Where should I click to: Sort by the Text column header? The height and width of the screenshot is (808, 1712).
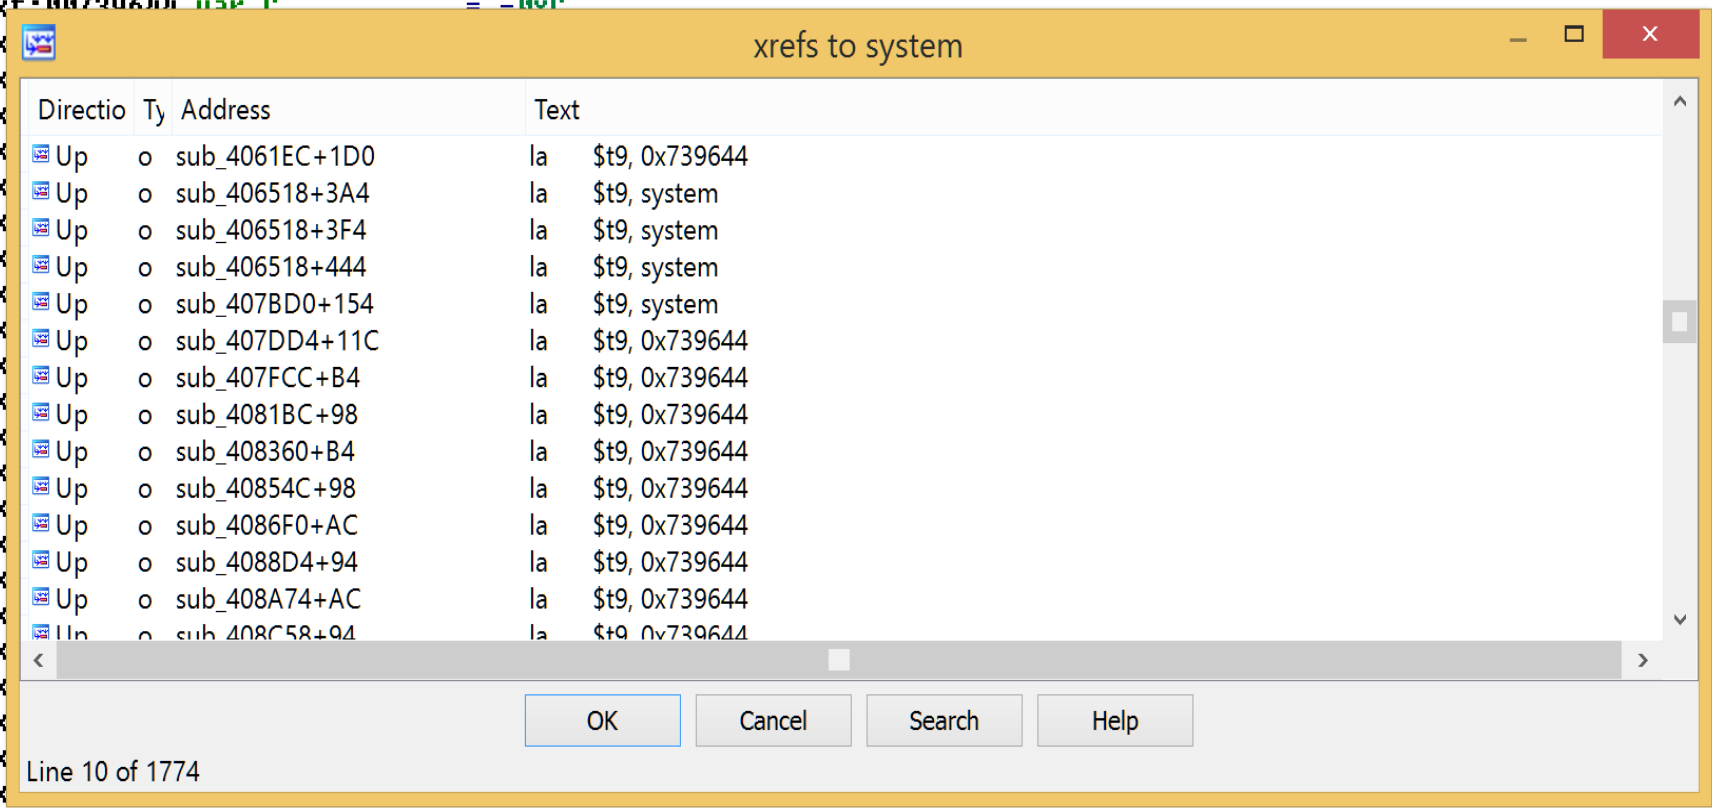pos(1093,109)
